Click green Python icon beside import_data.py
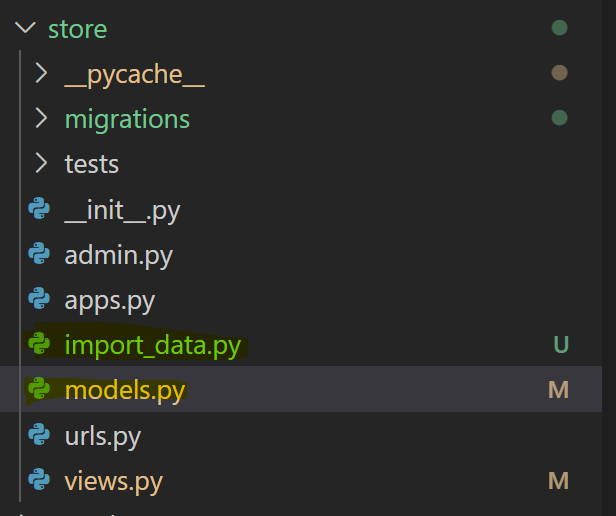 click(40, 345)
